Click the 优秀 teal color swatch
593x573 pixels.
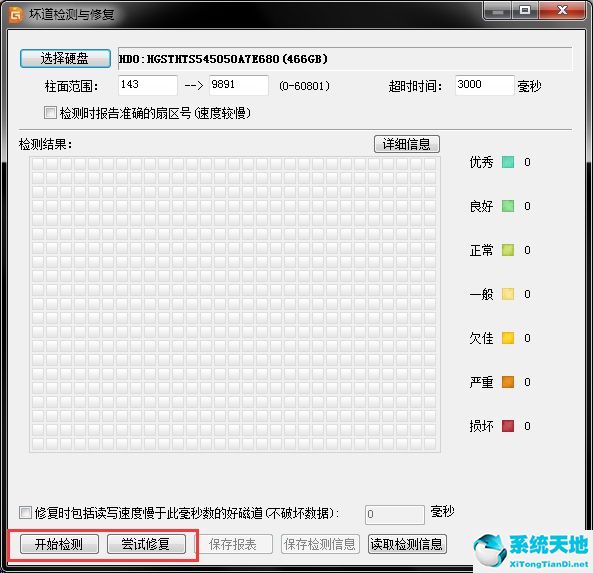coord(508,162)
